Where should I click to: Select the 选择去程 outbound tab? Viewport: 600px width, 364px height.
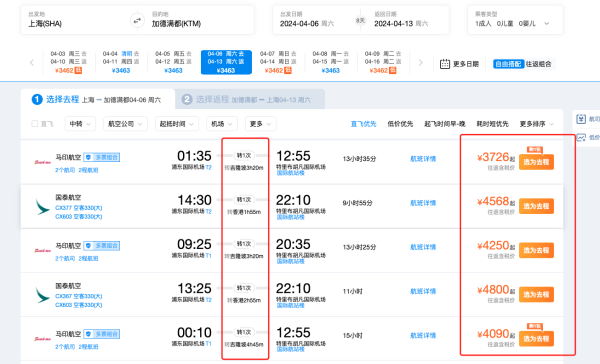[x=98, y=100]
